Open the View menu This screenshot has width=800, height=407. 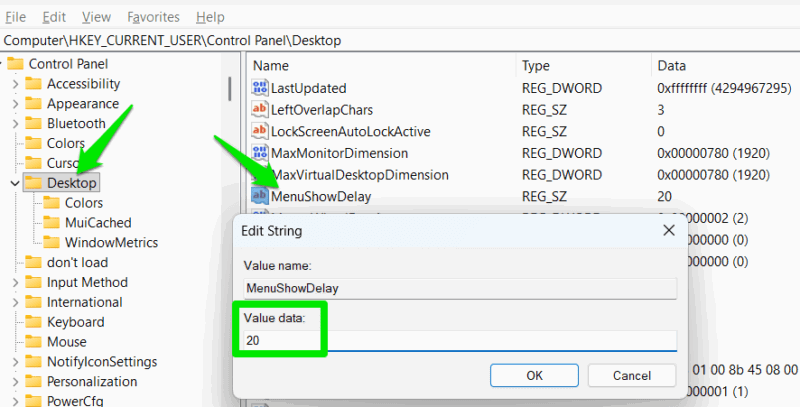pos(96,17)
